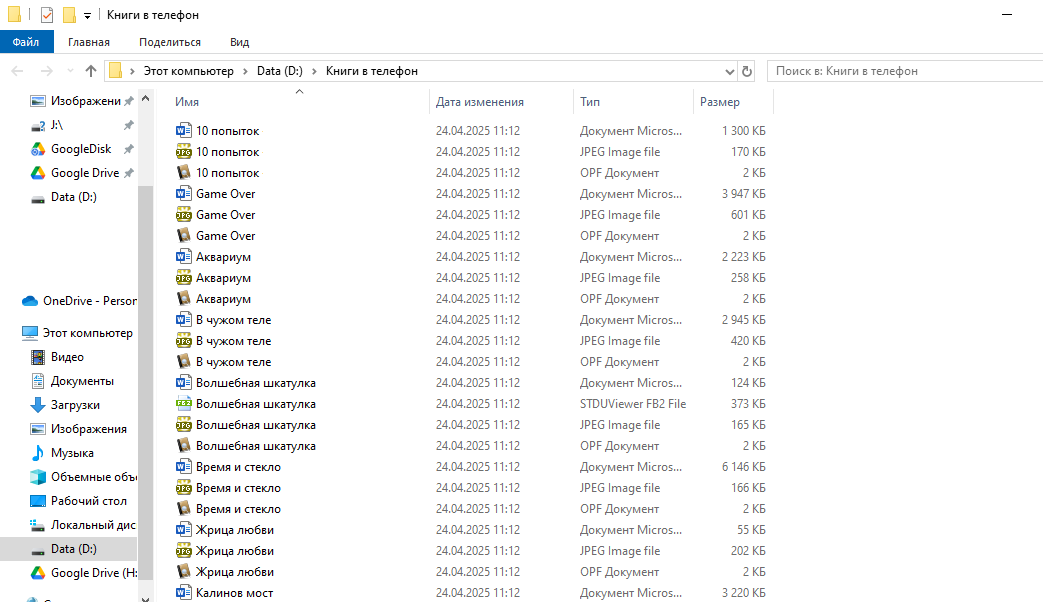Image resolution: width=1043 pixels, height=602 pixels.
Task: Open Customize Quick Access Toolbar dropdown
Action: (87, 15)
